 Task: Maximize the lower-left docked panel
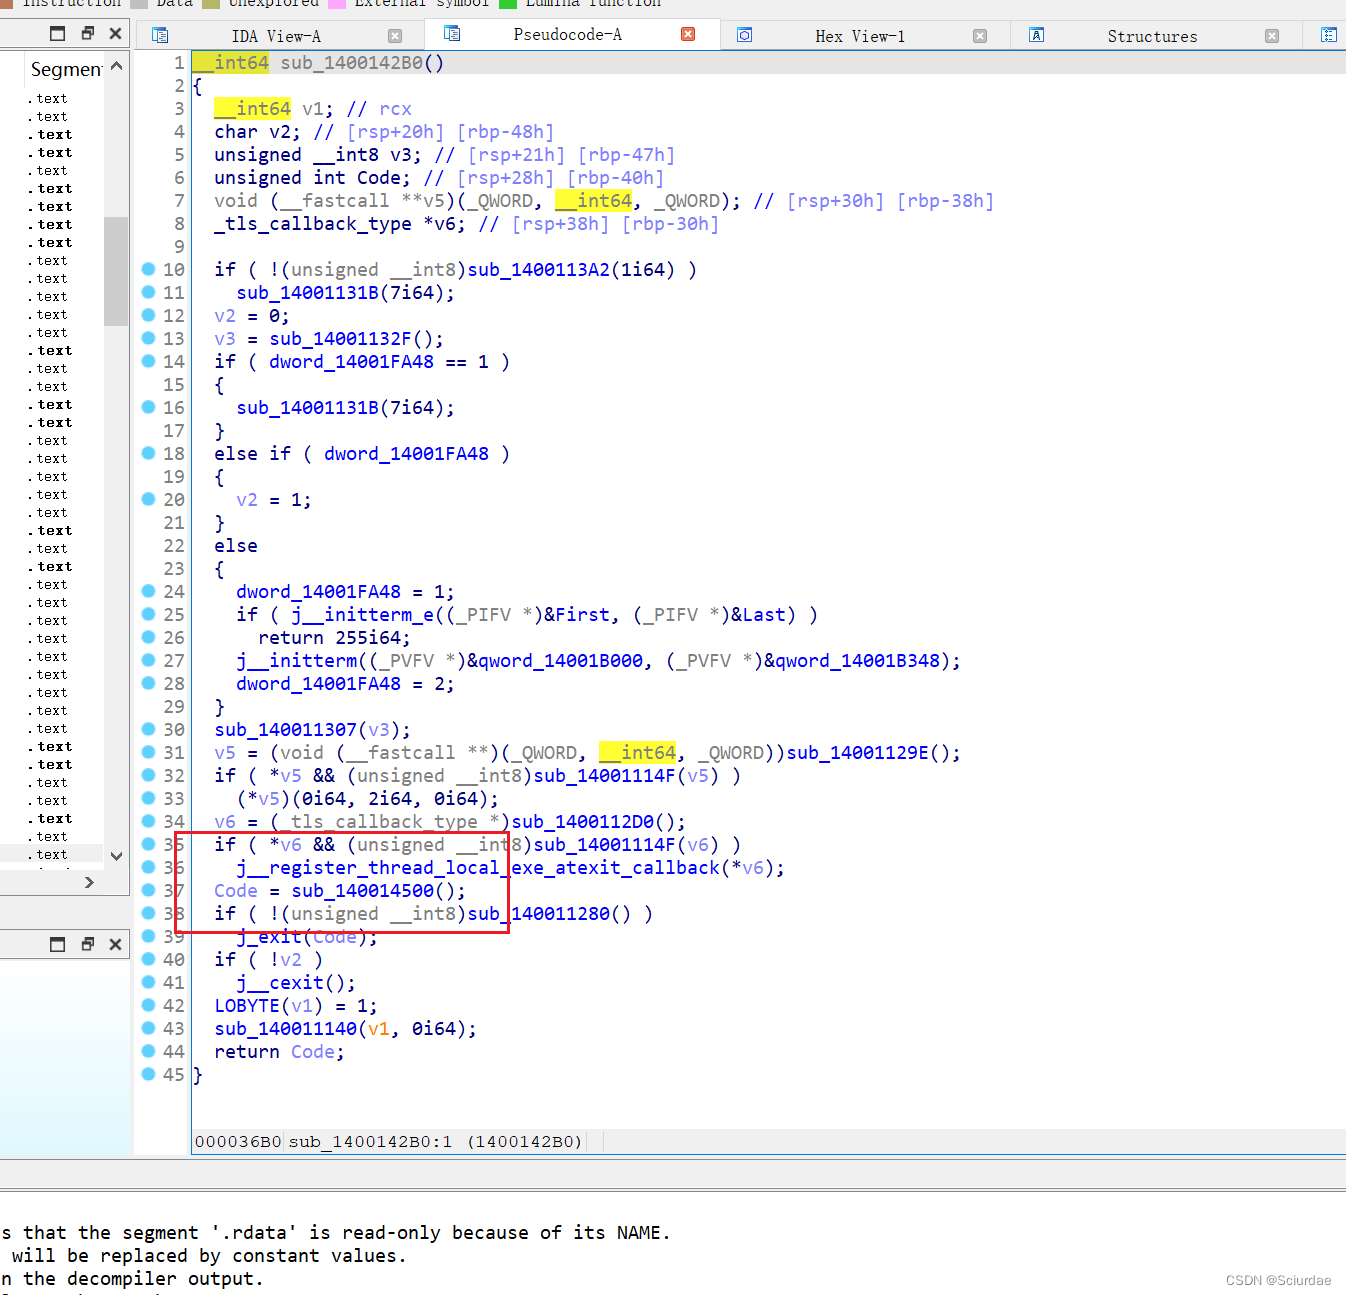pyautogui.click(x=58, y=944)
